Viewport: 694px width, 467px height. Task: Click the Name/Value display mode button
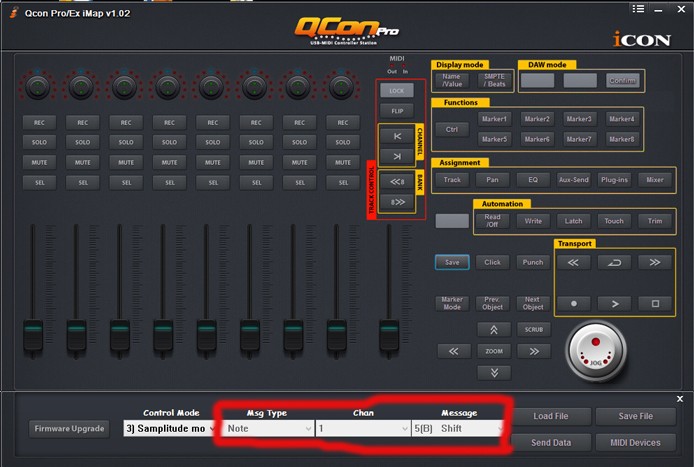tap(452, 80)
